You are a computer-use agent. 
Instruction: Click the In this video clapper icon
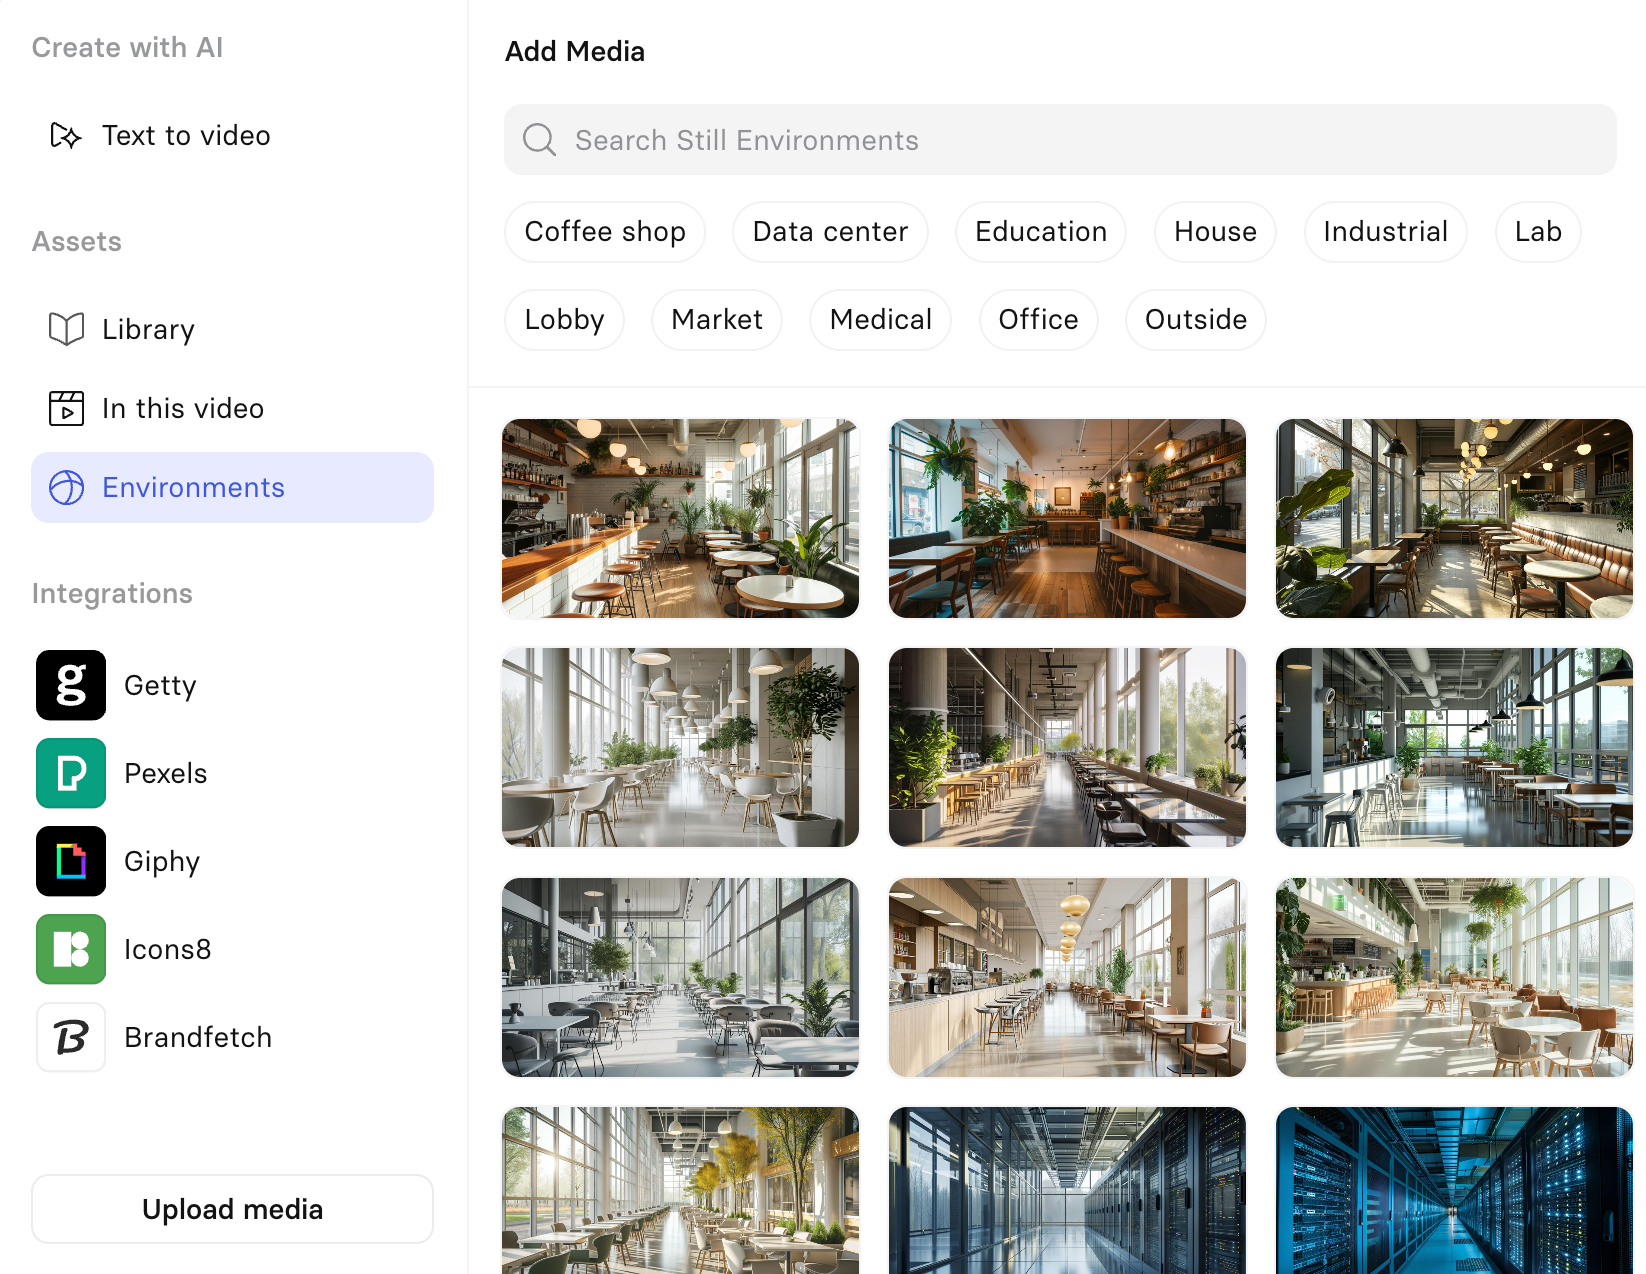pyautogui.click(x=66, y=408)
